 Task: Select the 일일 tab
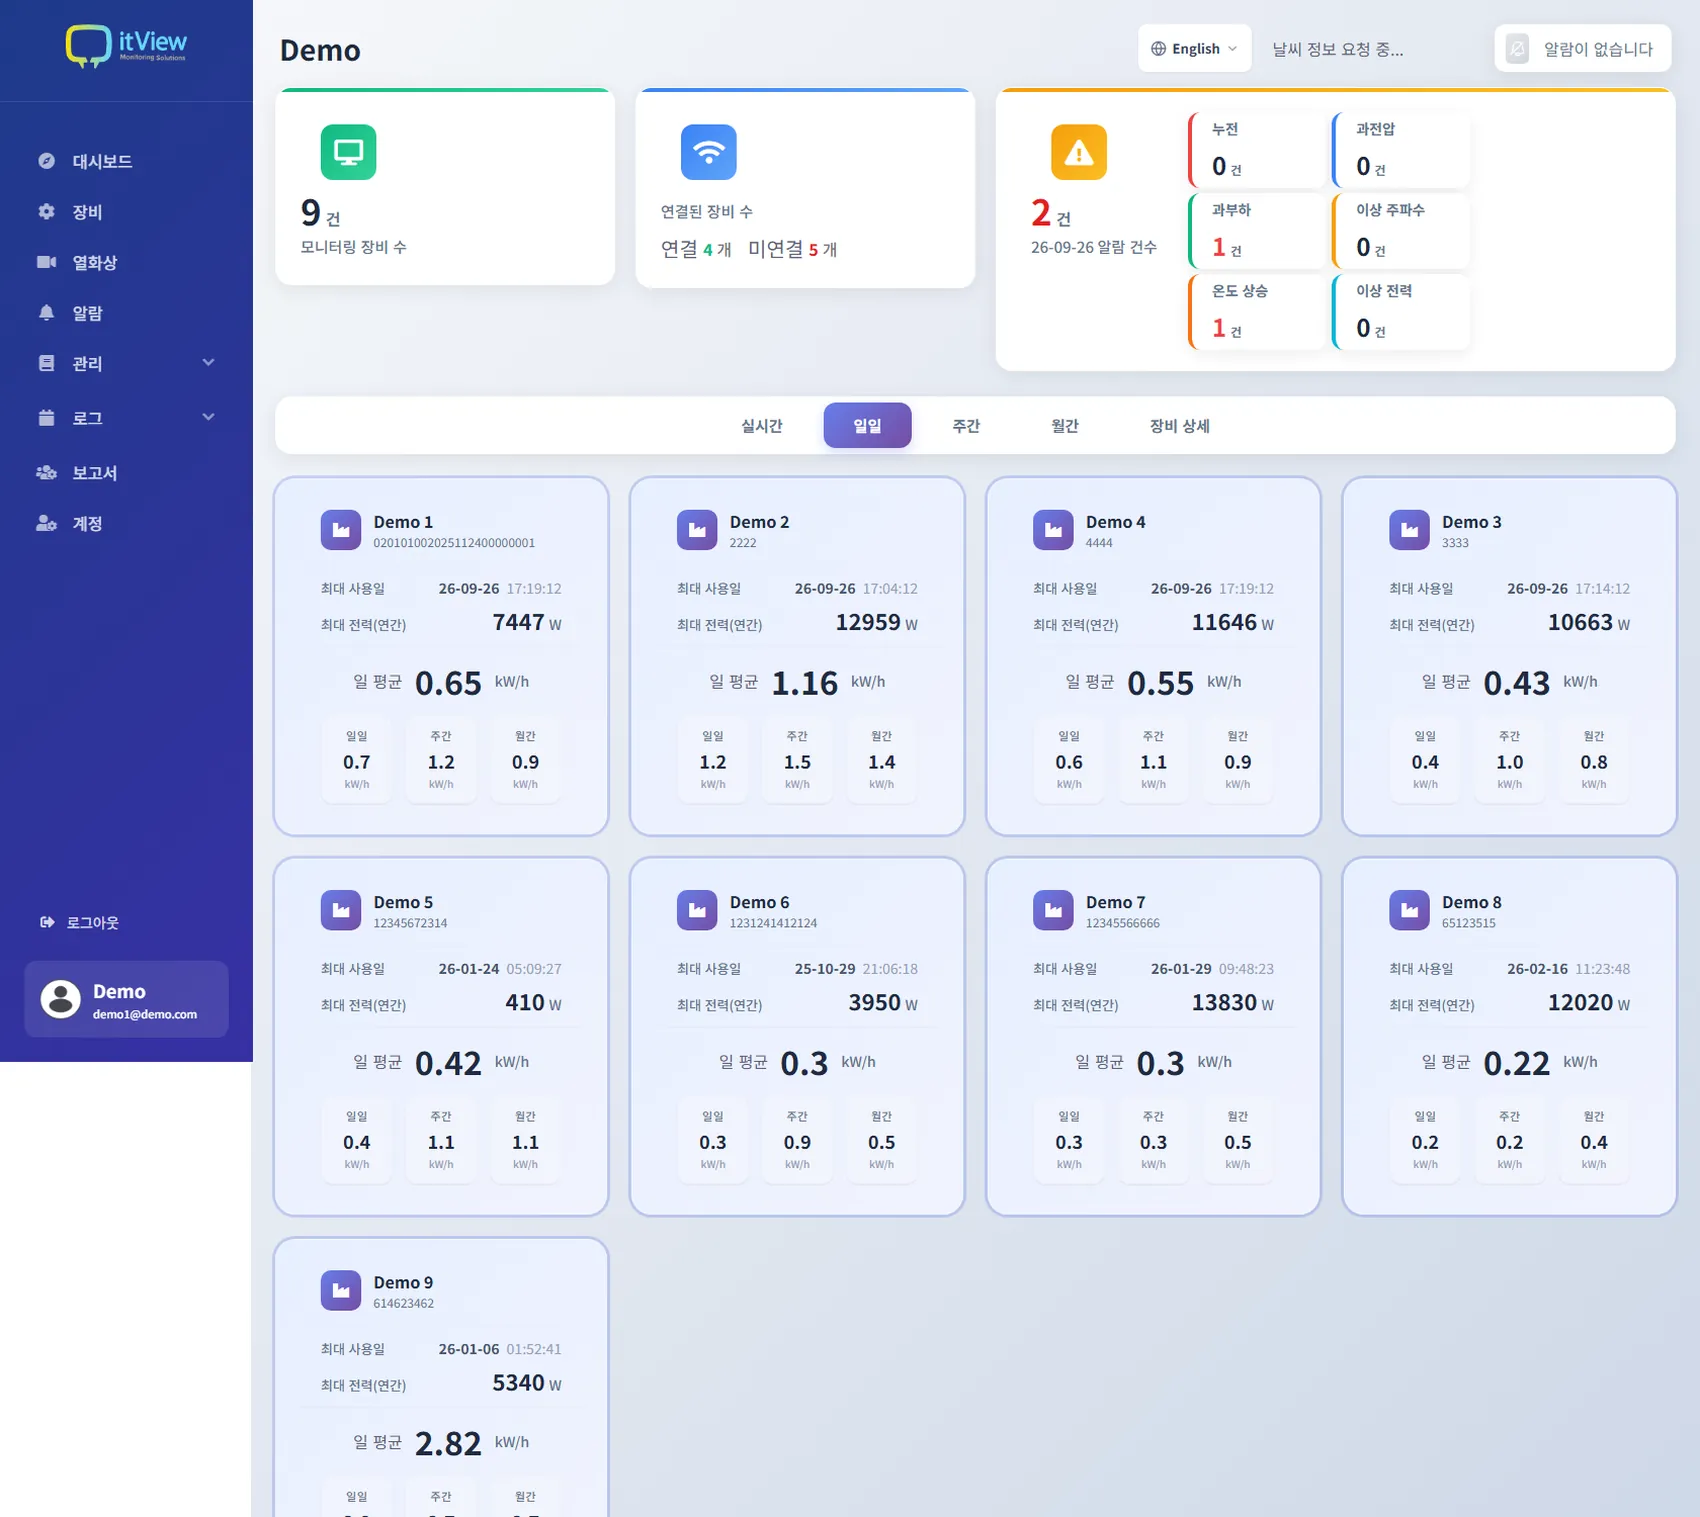(x=867, y=426)
